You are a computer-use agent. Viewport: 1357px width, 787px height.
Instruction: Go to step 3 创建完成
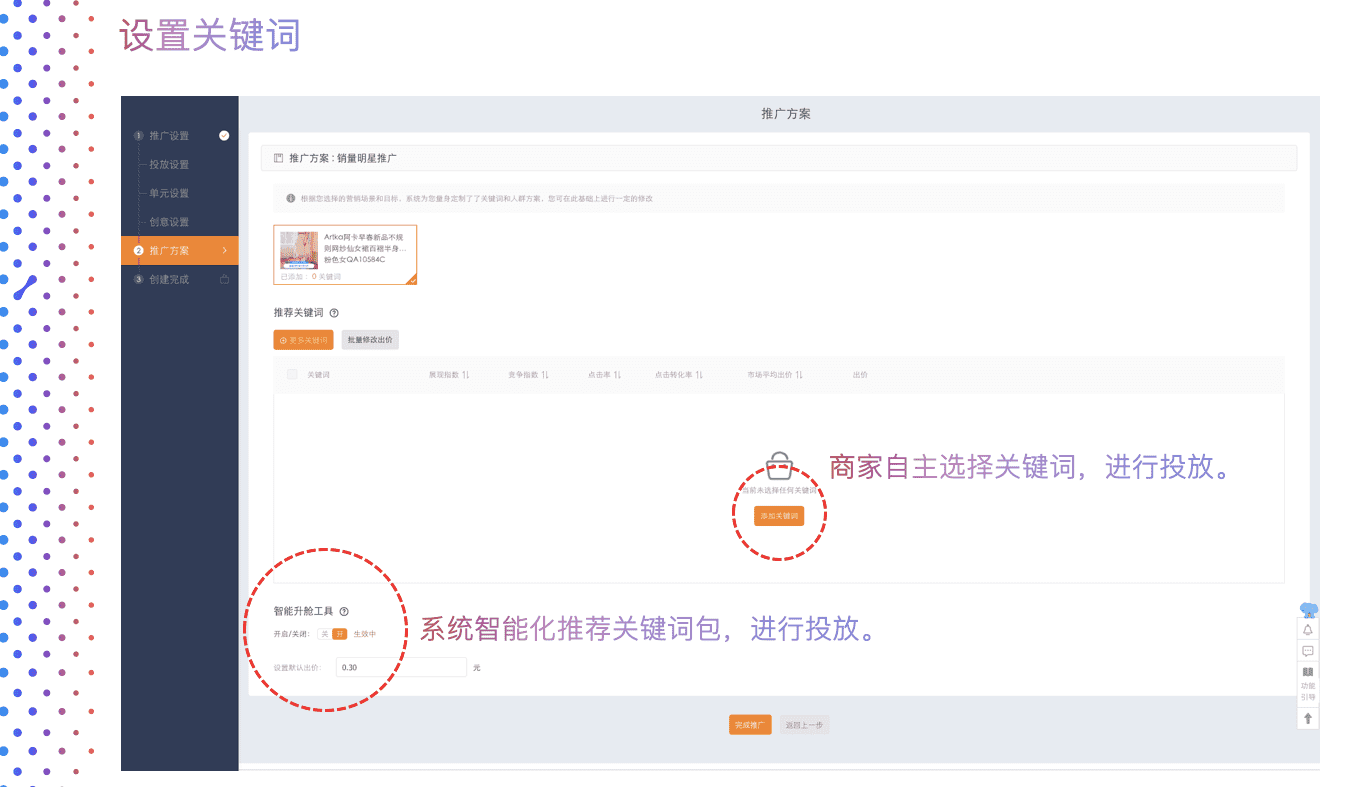(x=169, y=279)
